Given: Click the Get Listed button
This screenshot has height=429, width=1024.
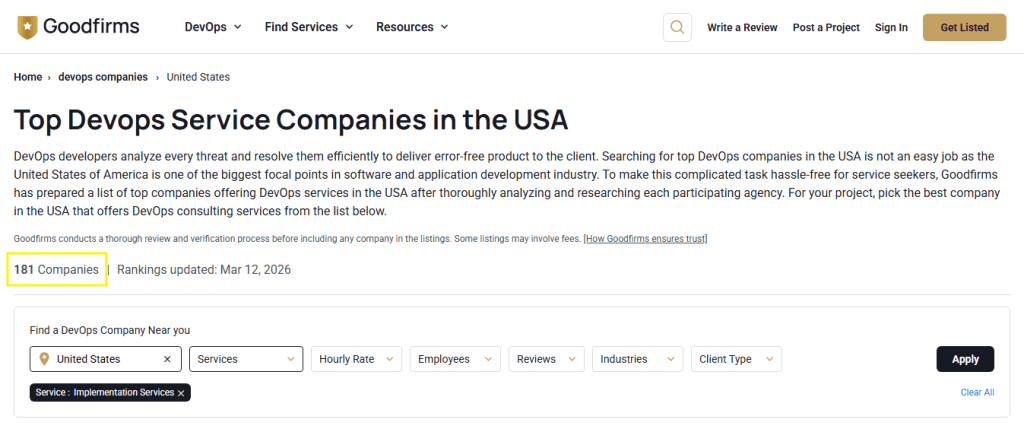Looking at the screenshot, I should click(x=964, y=27).
